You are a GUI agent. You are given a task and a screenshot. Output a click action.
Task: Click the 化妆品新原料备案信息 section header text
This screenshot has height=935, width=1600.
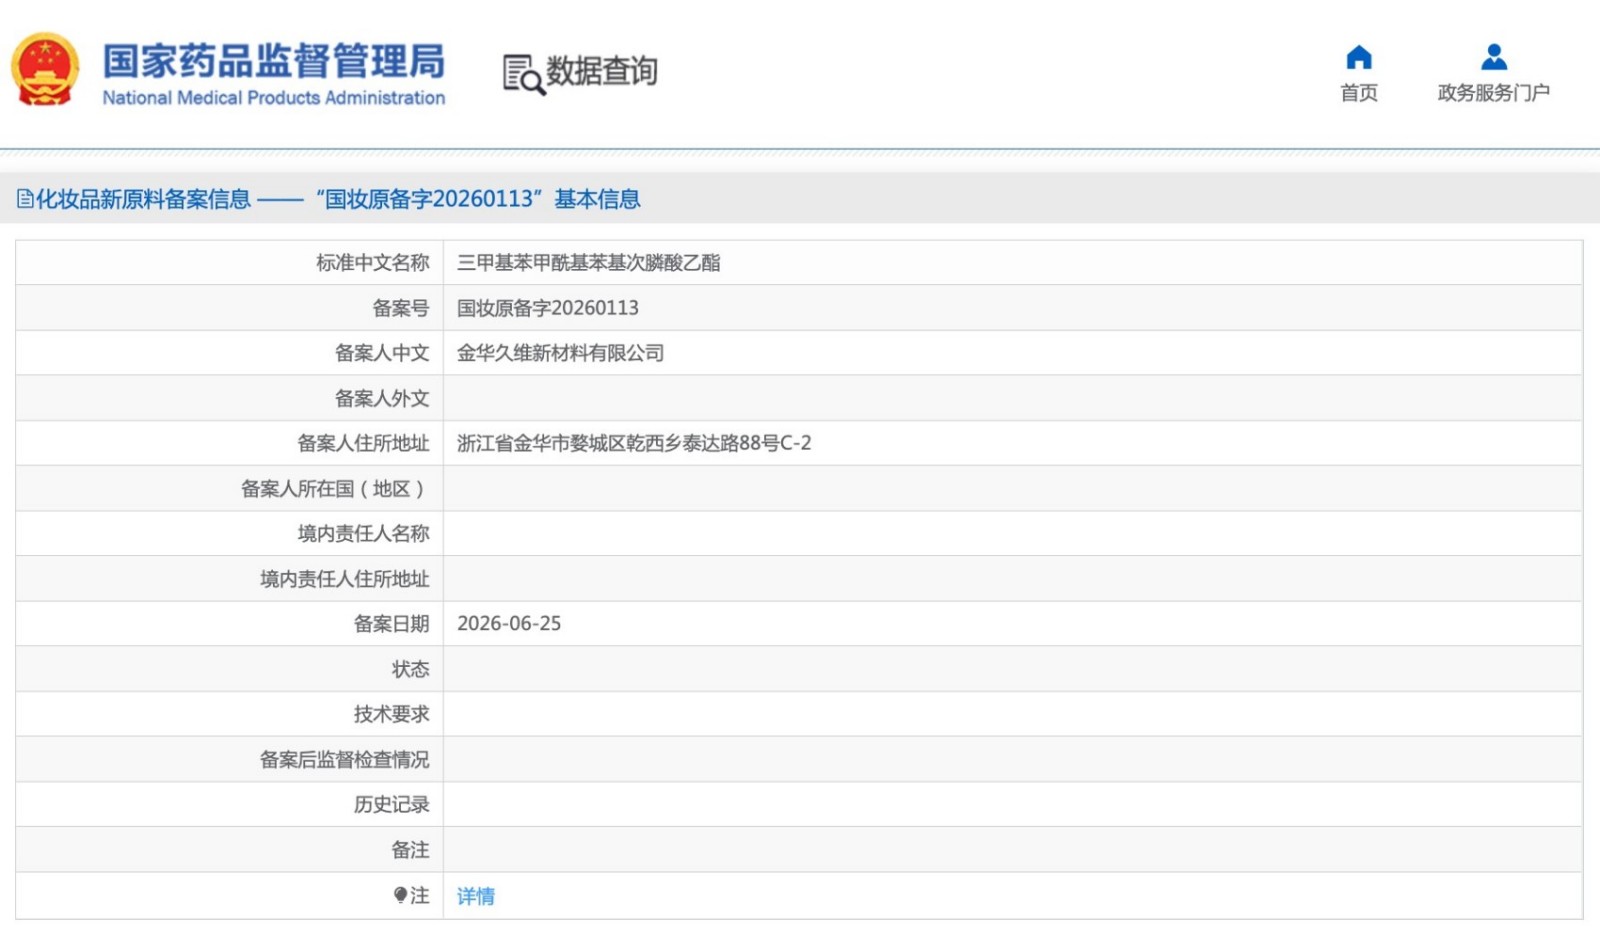[x=143, y=199]
